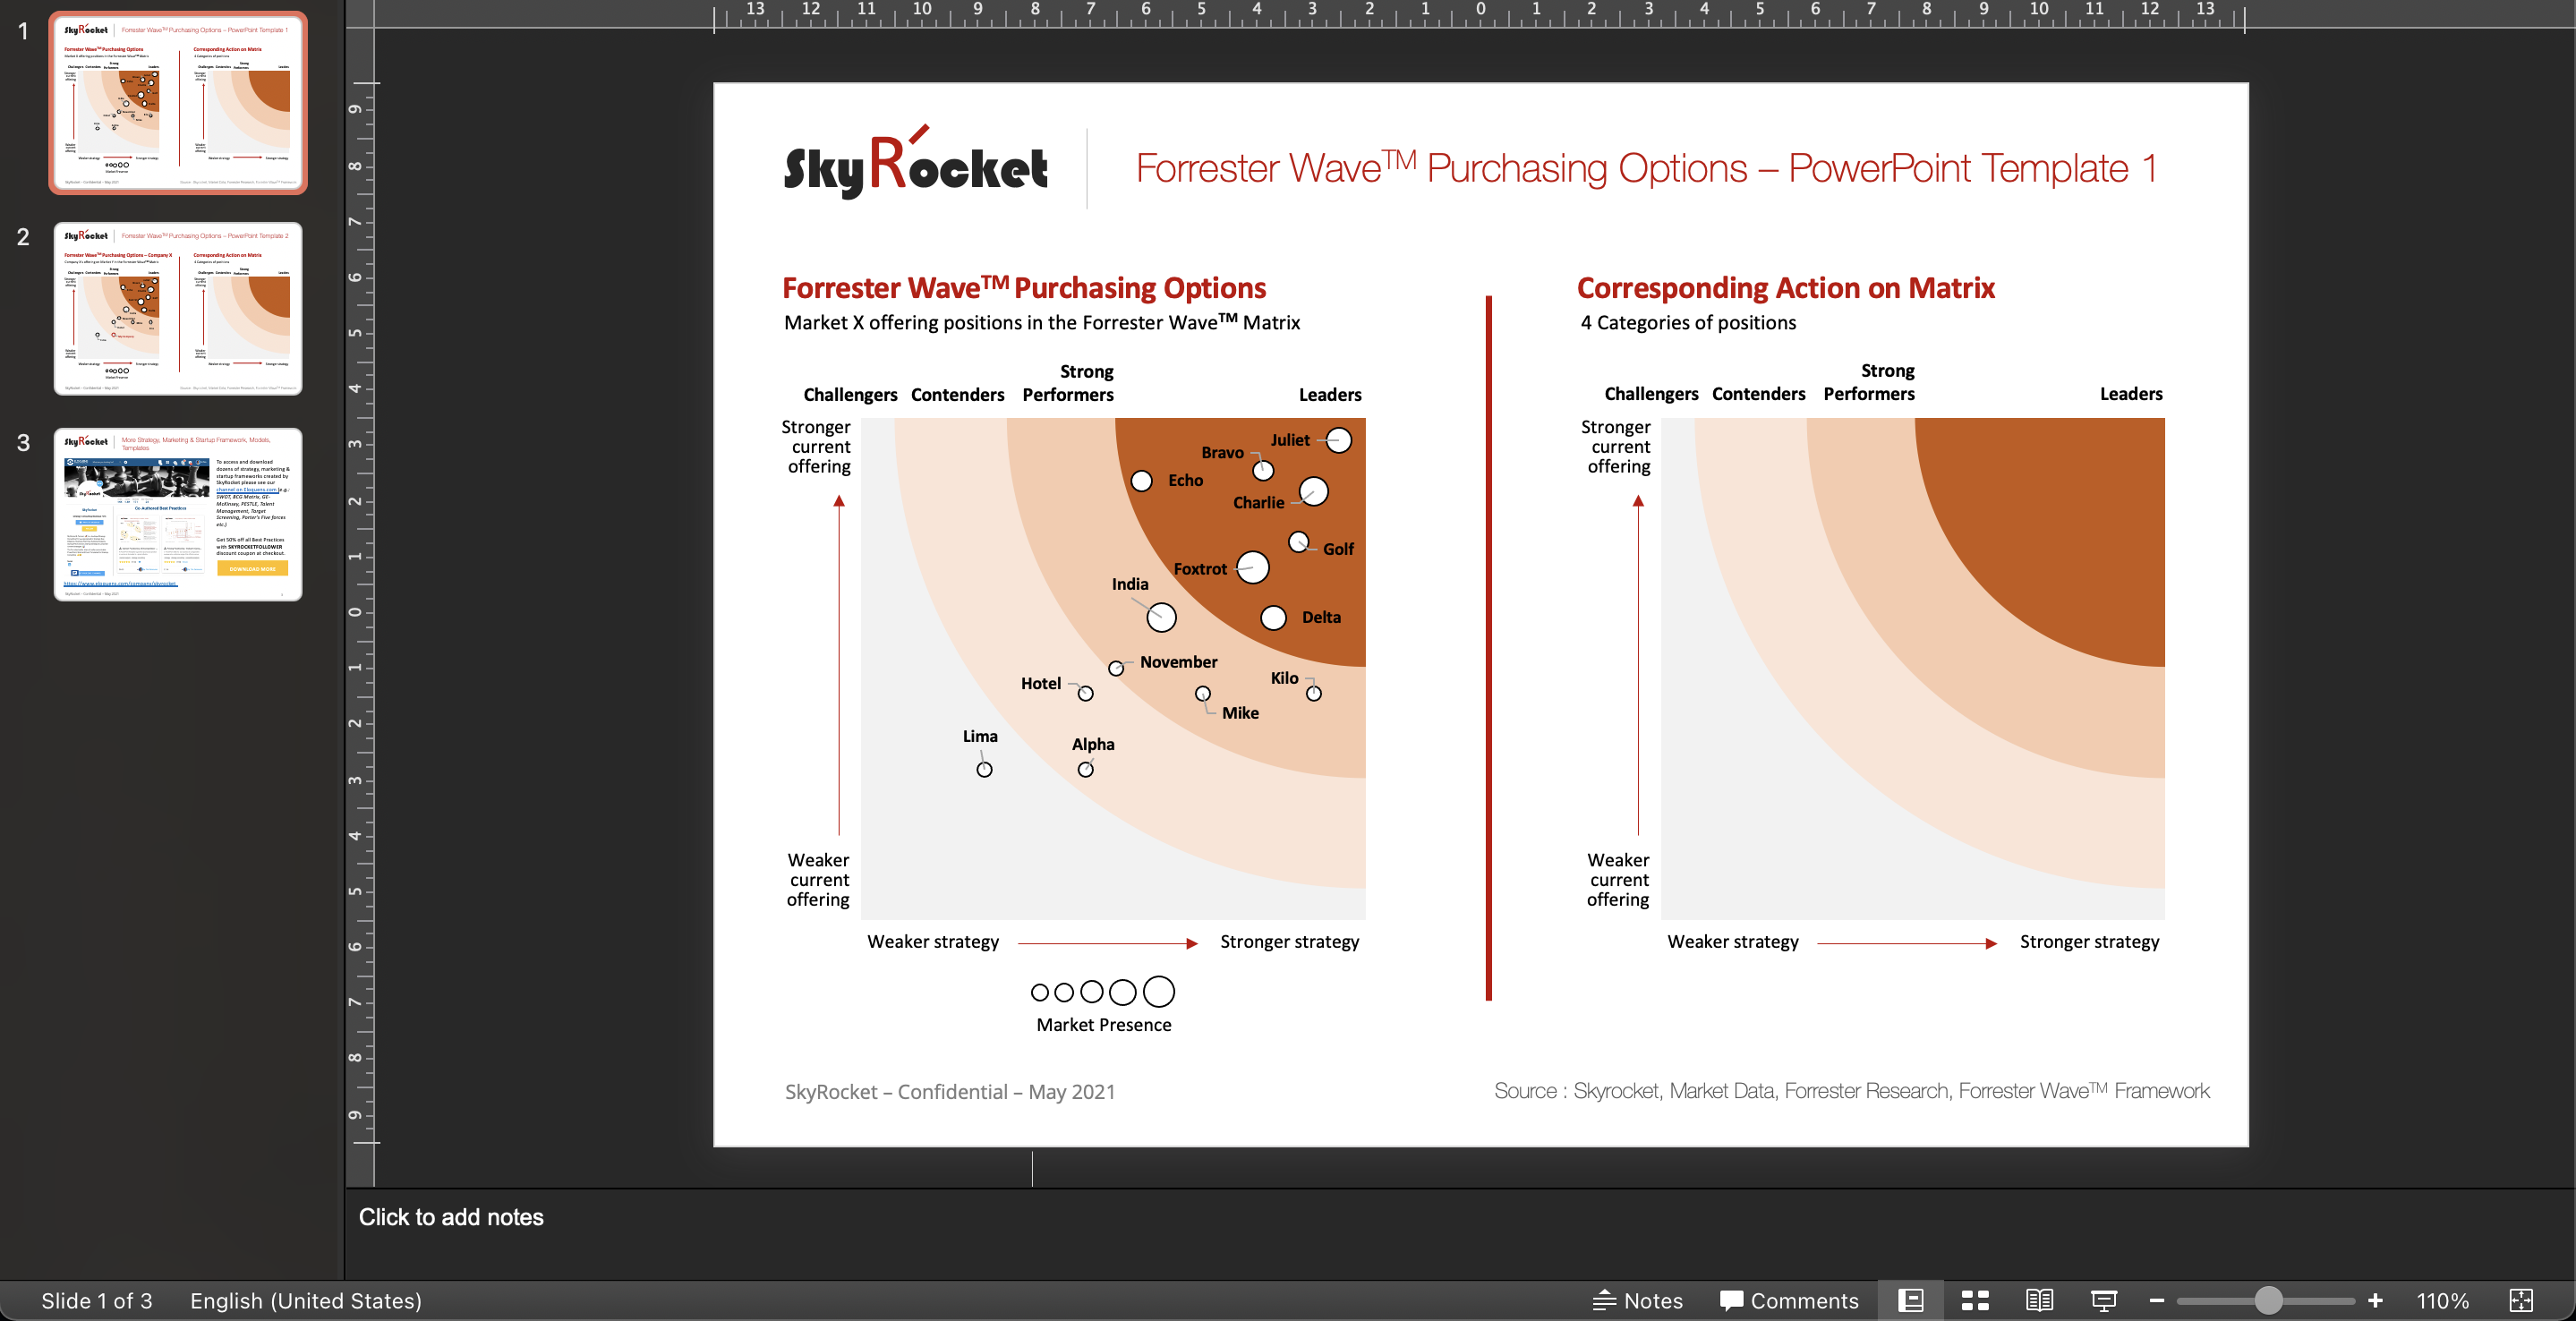Open Reading View icon

[x=2039, y=1300]
